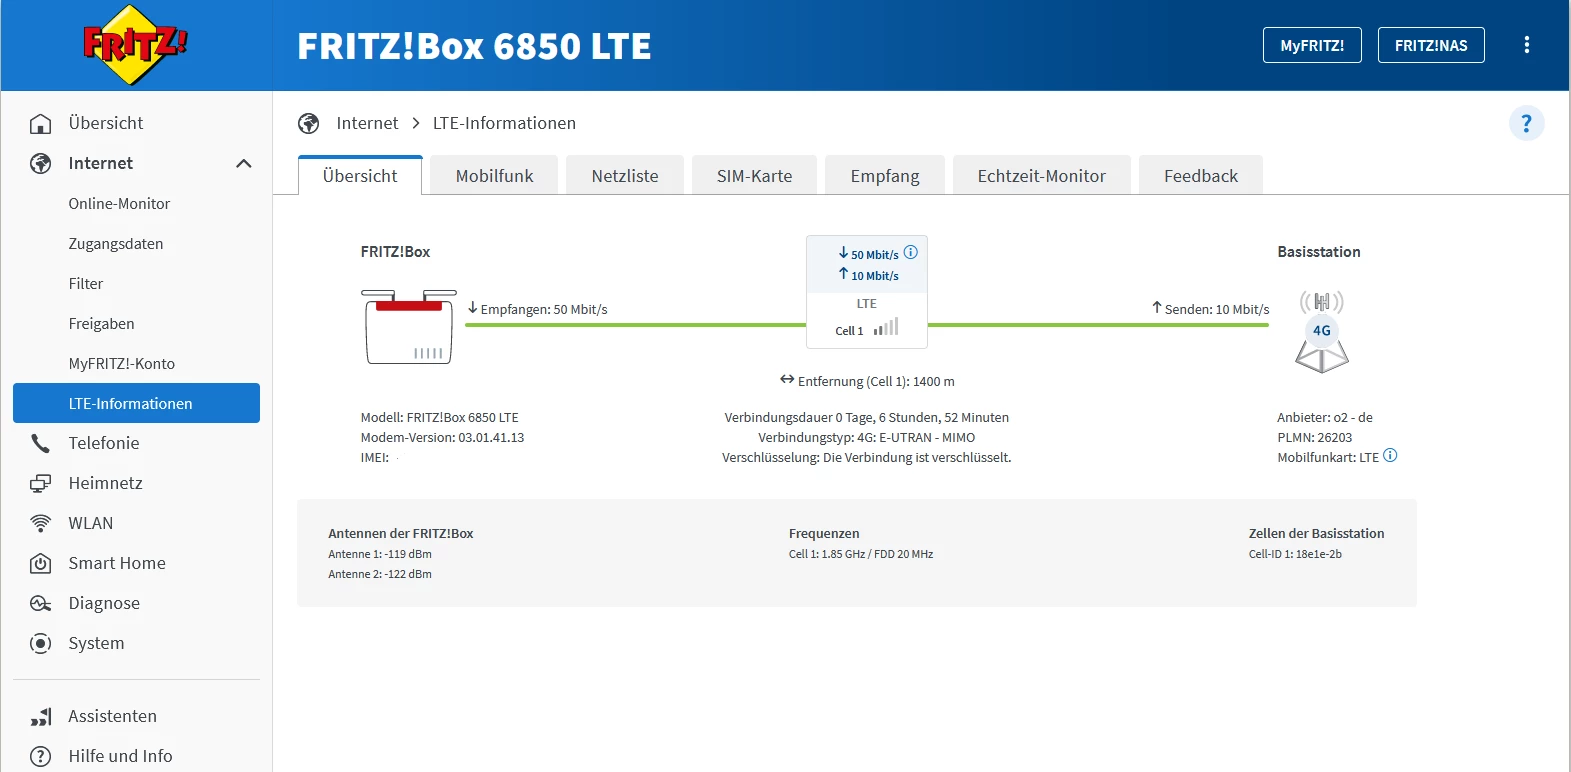Open the help question mark icon

pyautogui.click(x=1526, y=123)
